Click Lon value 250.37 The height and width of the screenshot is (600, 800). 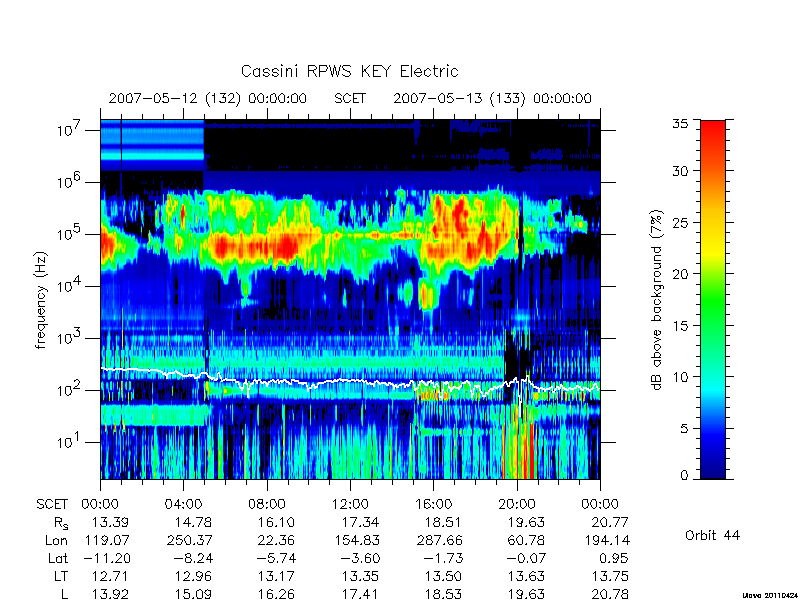tap(189, 540)
